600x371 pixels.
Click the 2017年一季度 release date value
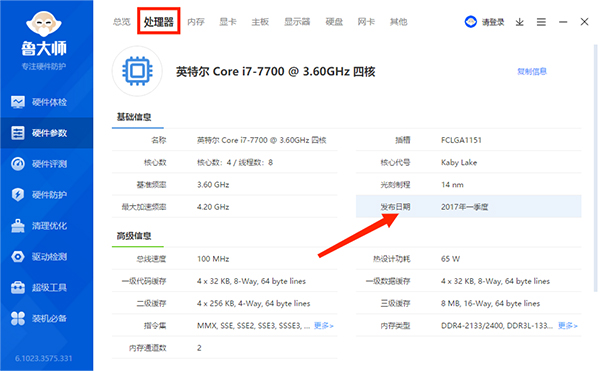tap(465, 207)
